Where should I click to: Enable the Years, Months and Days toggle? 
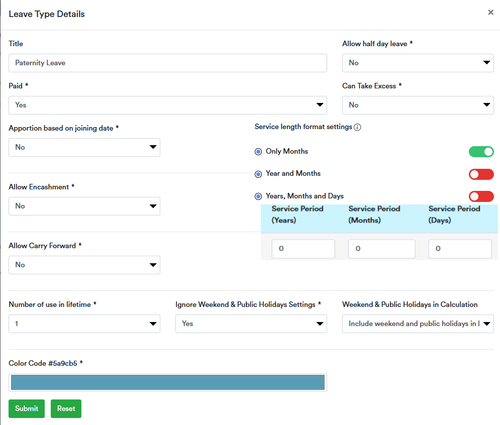click(x=481, y=196)
